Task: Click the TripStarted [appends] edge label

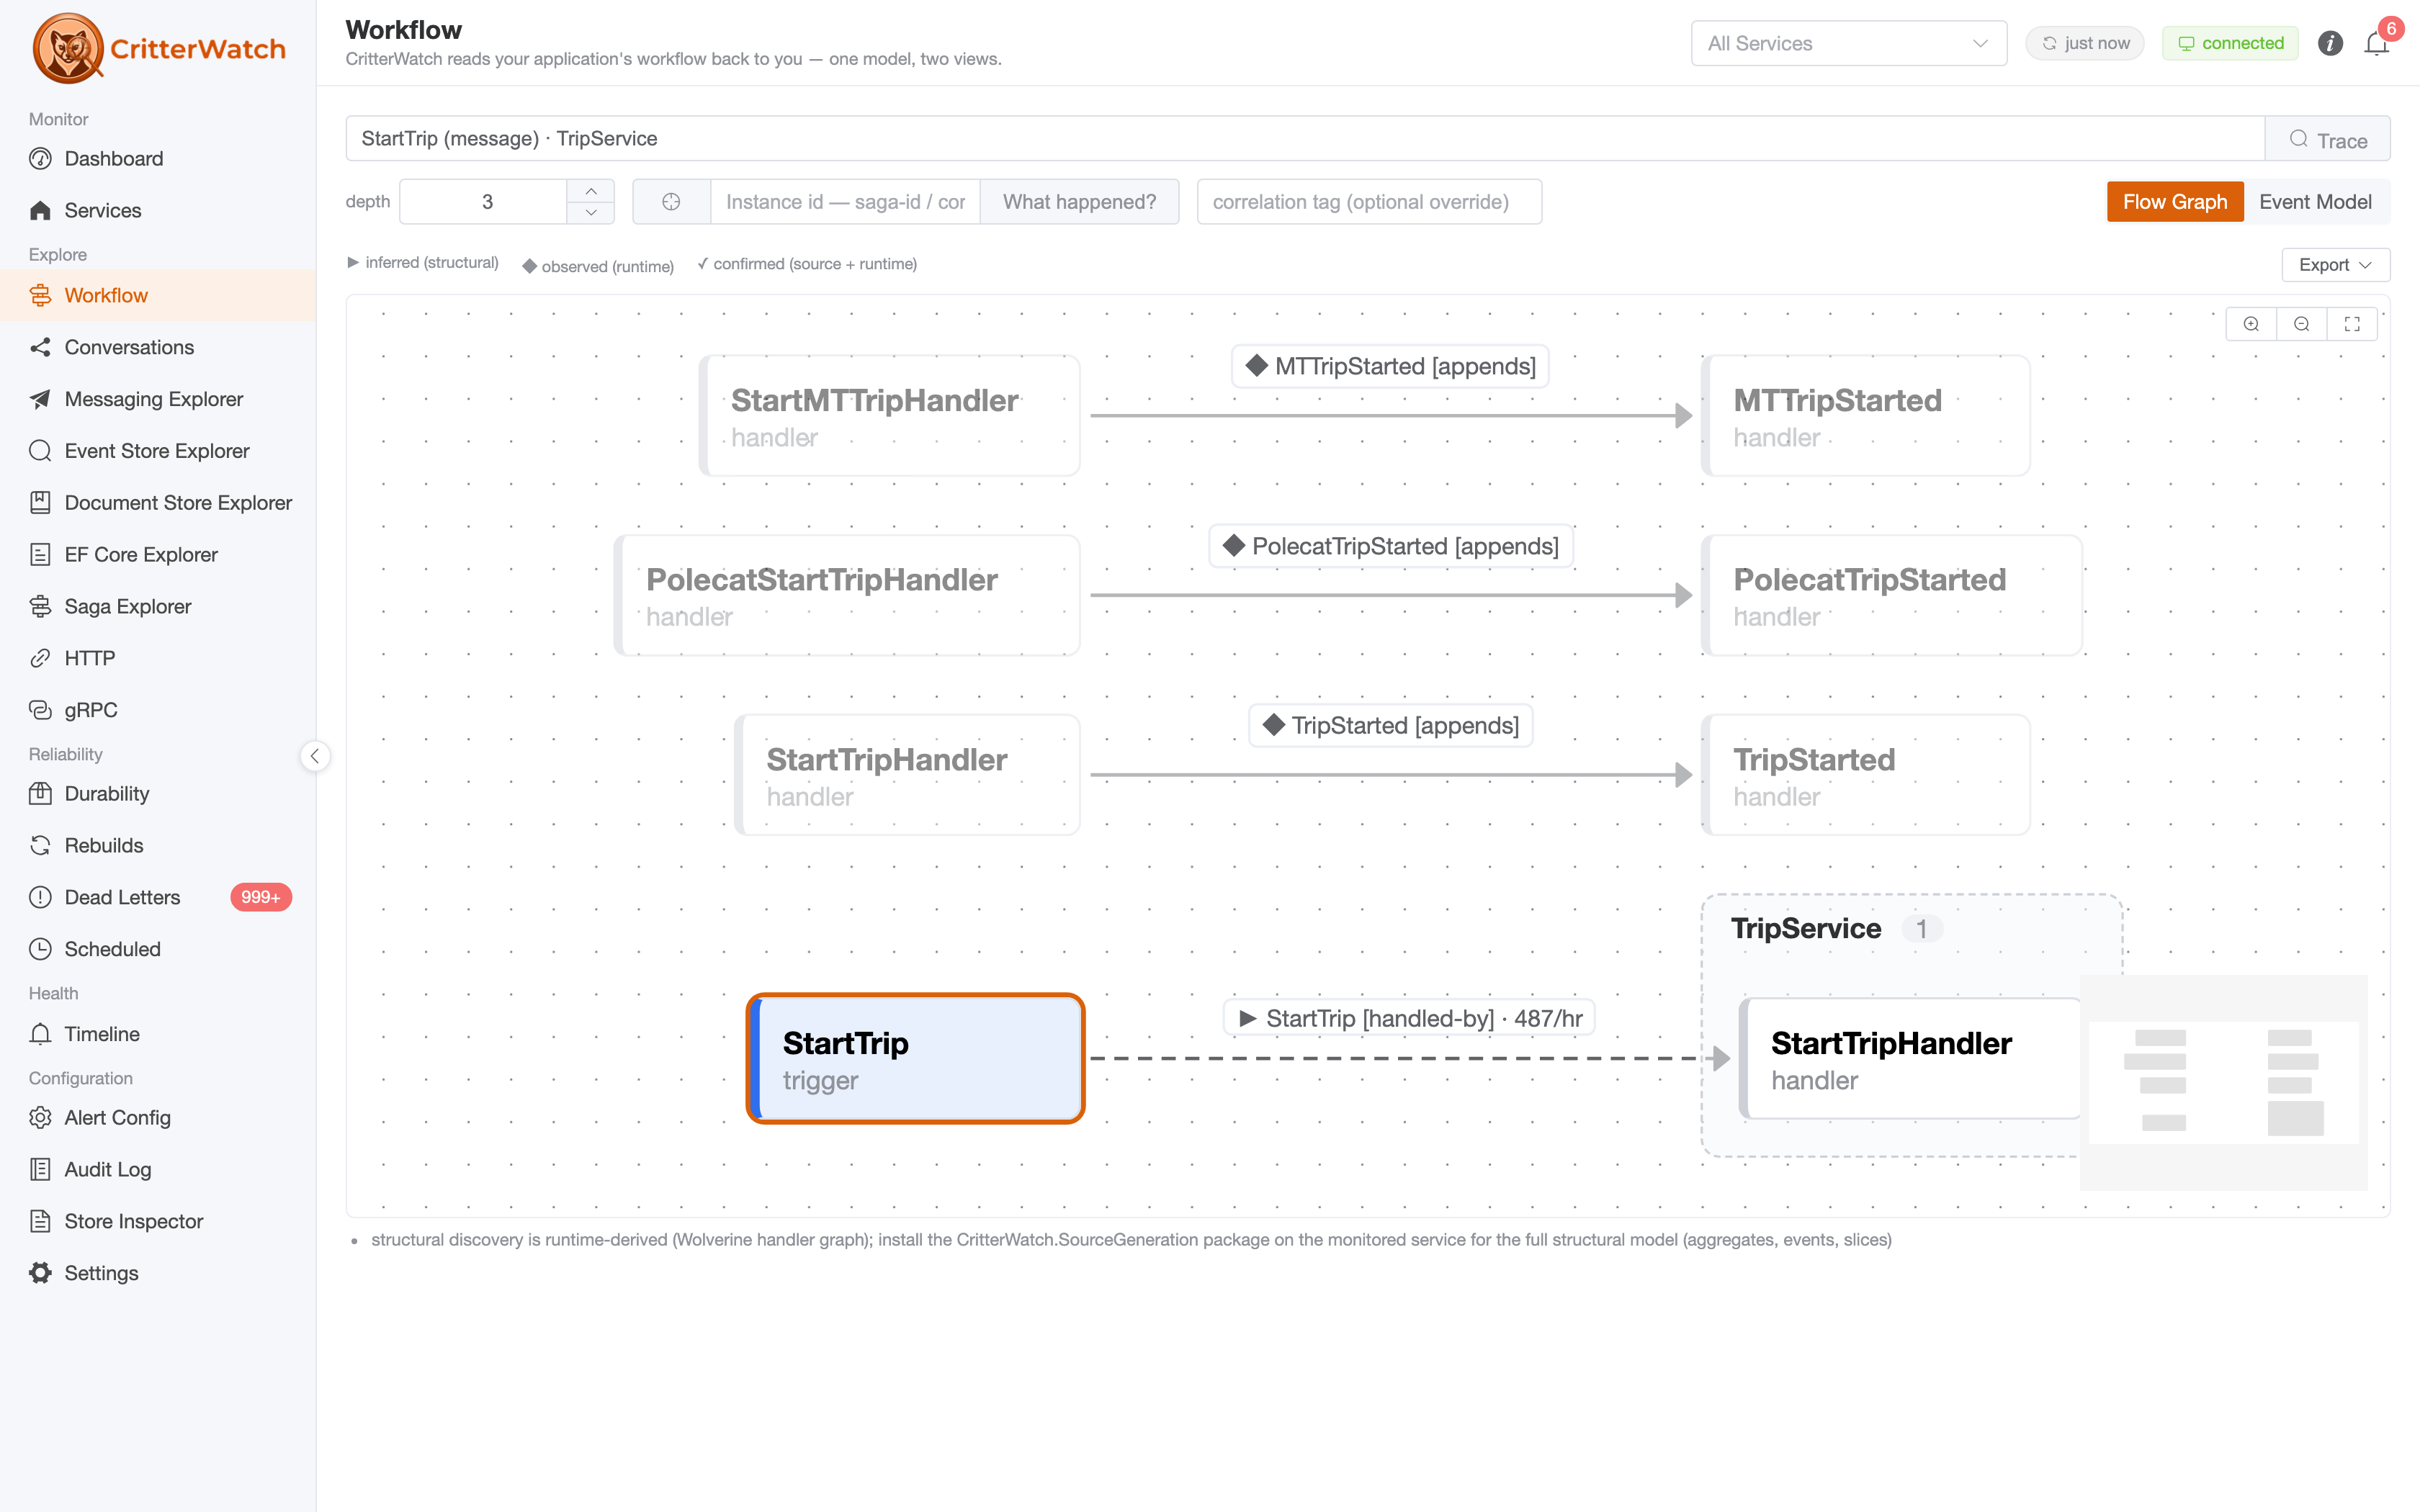Action: click(x=1390, y=725)
